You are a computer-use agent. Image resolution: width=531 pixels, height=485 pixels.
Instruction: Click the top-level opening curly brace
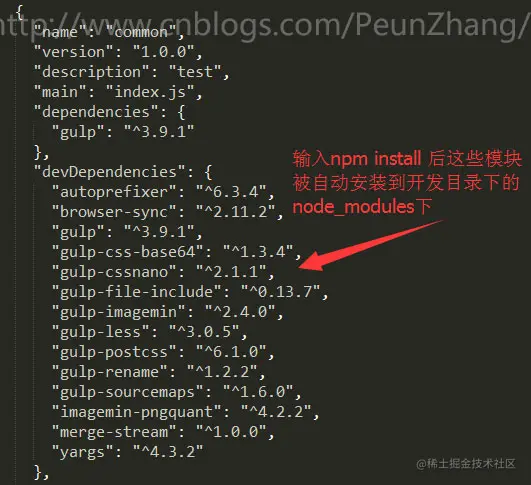pos(20,12)
